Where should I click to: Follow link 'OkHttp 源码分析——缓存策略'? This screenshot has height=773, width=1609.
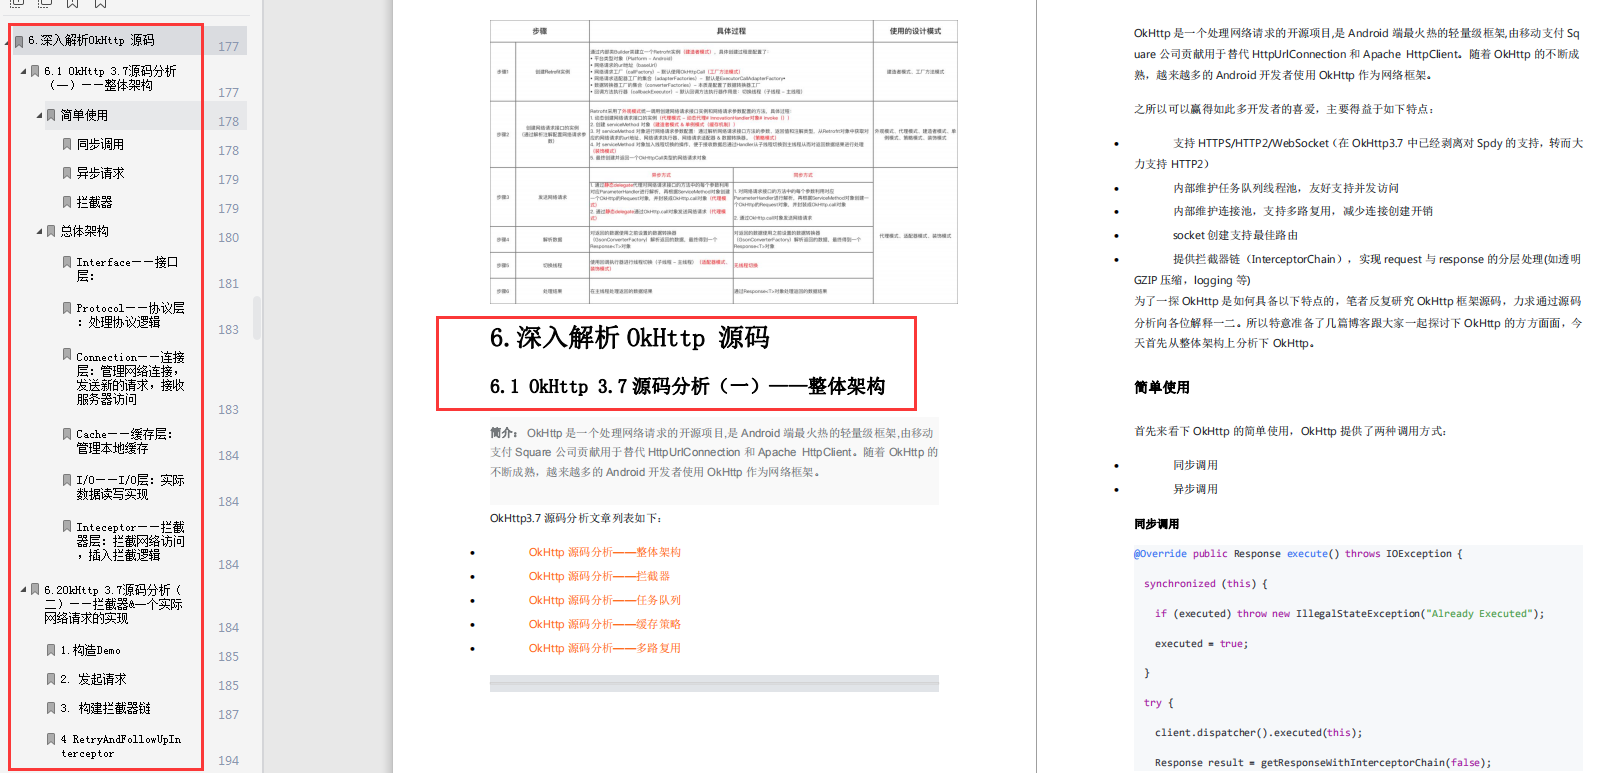[x=604, y=624]
